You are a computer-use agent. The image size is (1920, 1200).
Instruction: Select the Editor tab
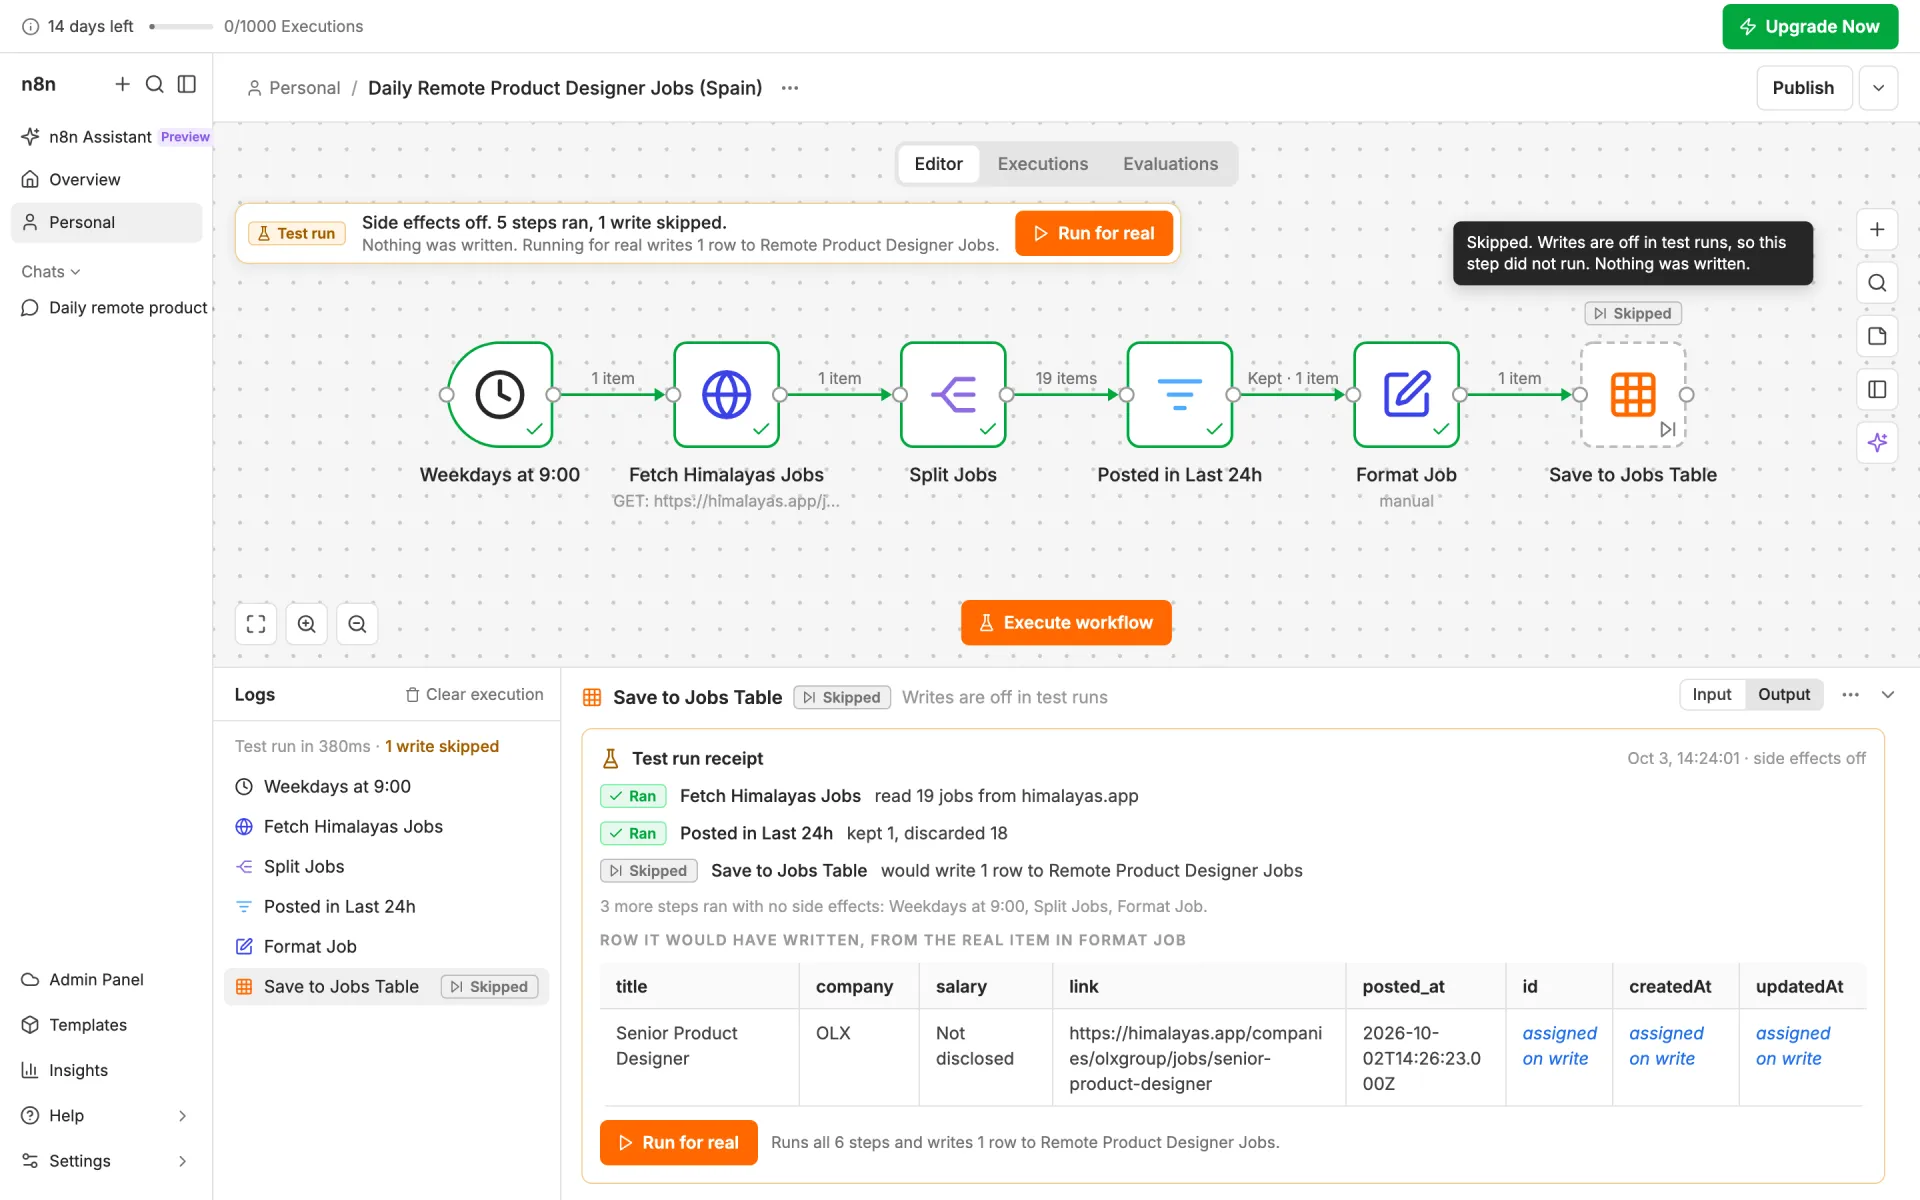(938, 164)
